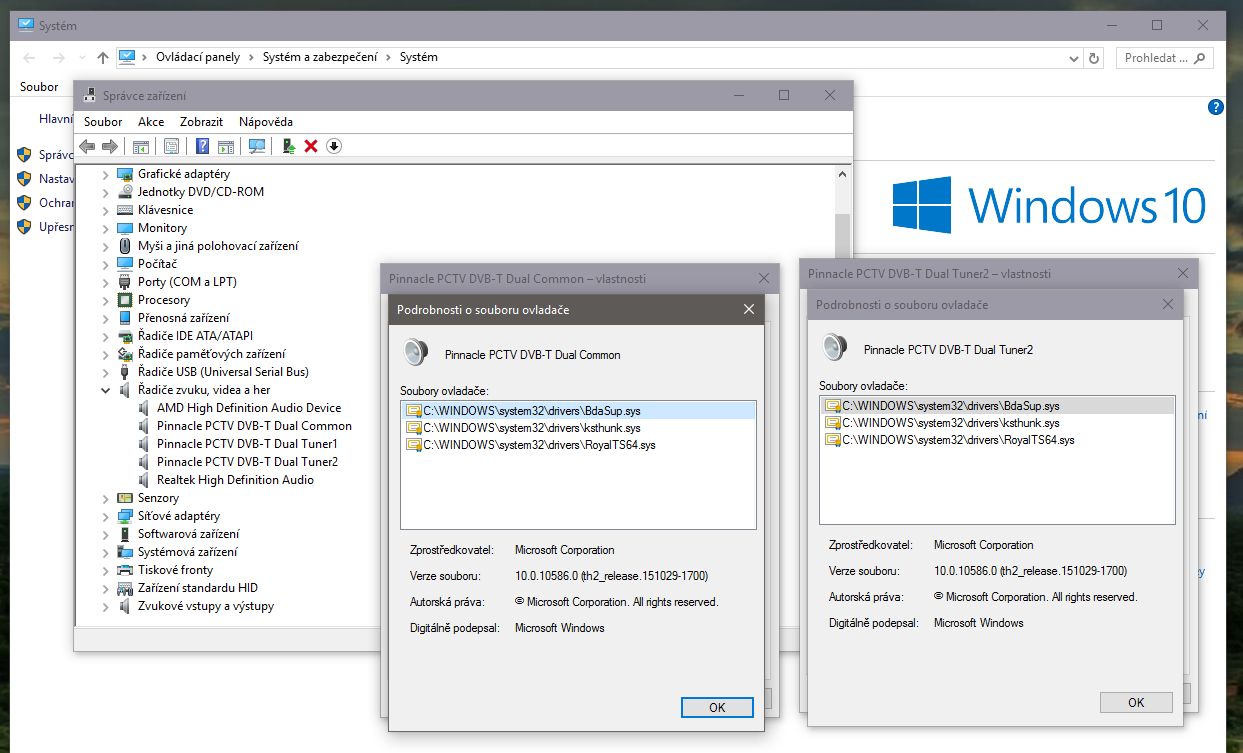The height and width of the screenshot is (753, 1243).
Task: Open the Properties toolbar icon in Device Manager
Action: click(x=172, y=146)
